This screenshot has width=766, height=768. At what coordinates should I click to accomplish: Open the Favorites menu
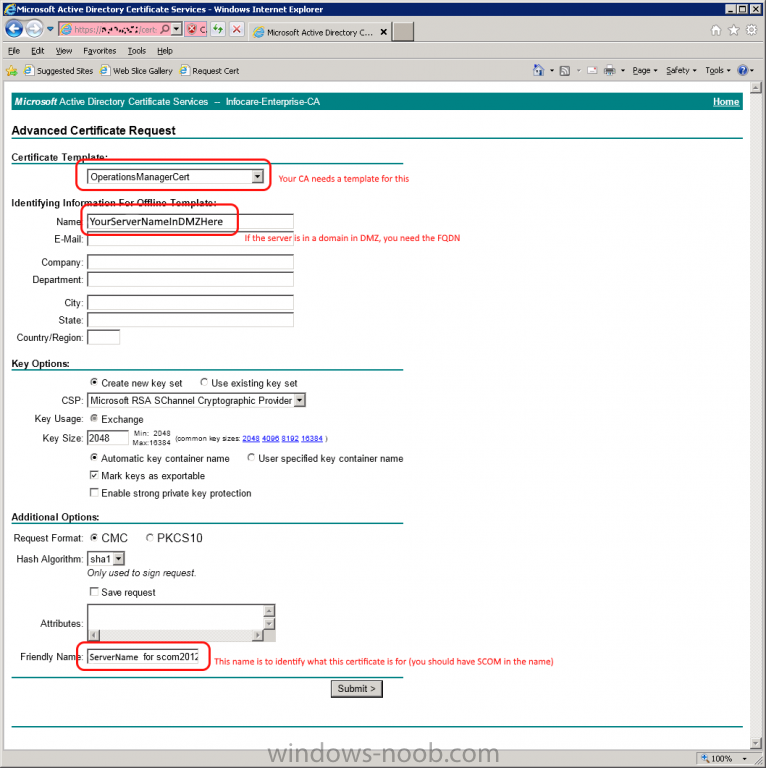(x=99, y=50)
